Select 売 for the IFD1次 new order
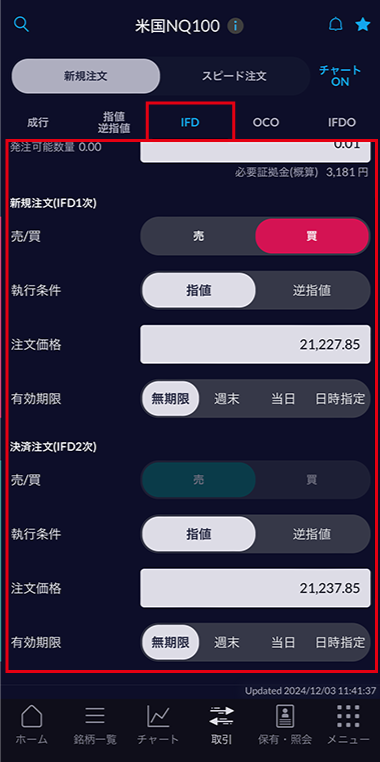380x762 pixels. 198,236
